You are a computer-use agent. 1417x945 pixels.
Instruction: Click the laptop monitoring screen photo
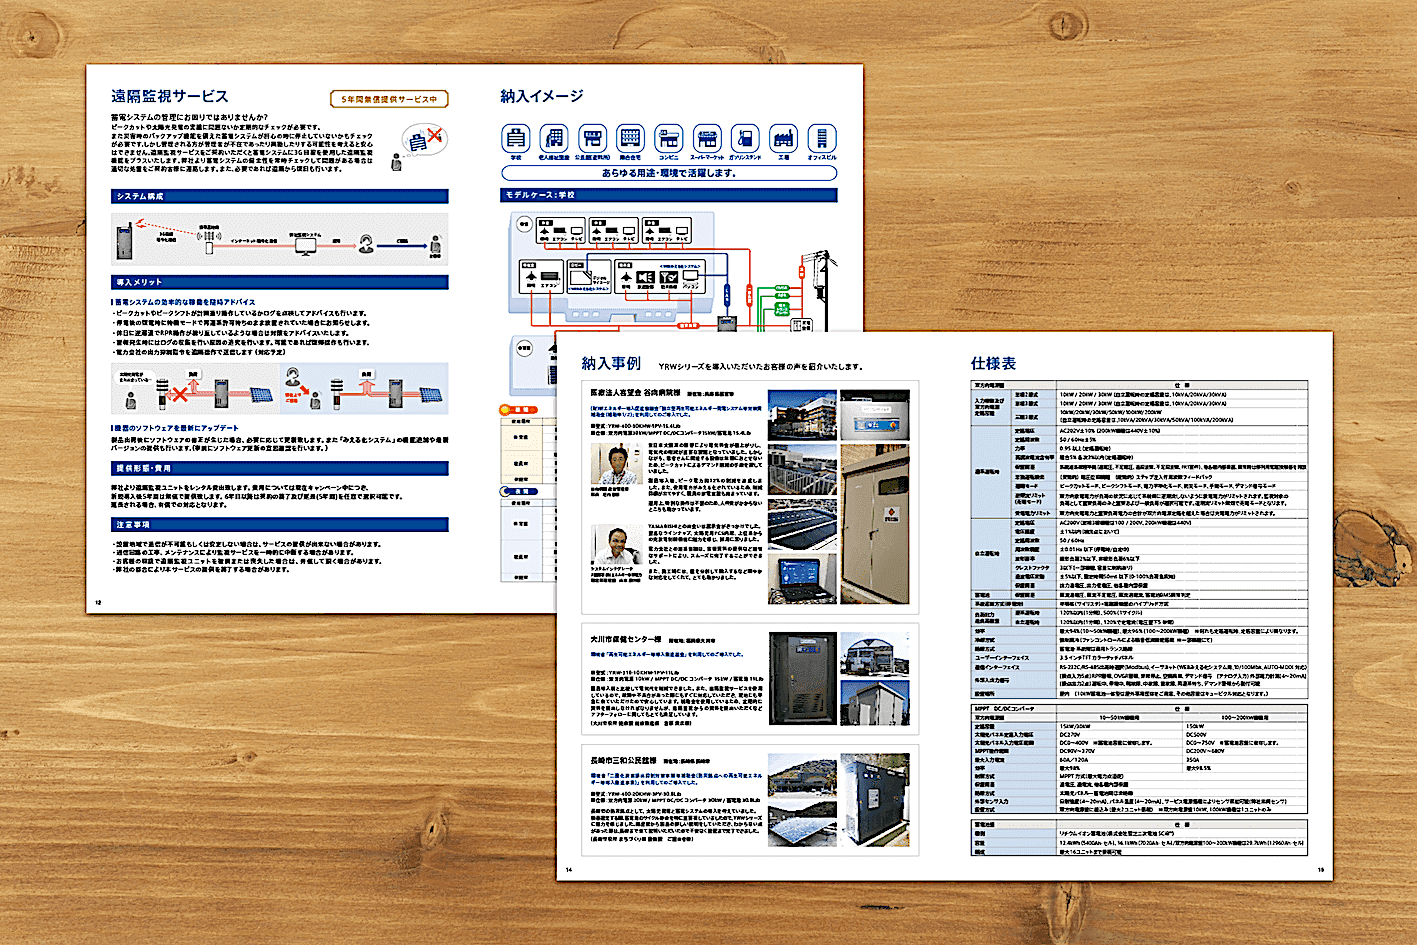(x=802, y=579)
